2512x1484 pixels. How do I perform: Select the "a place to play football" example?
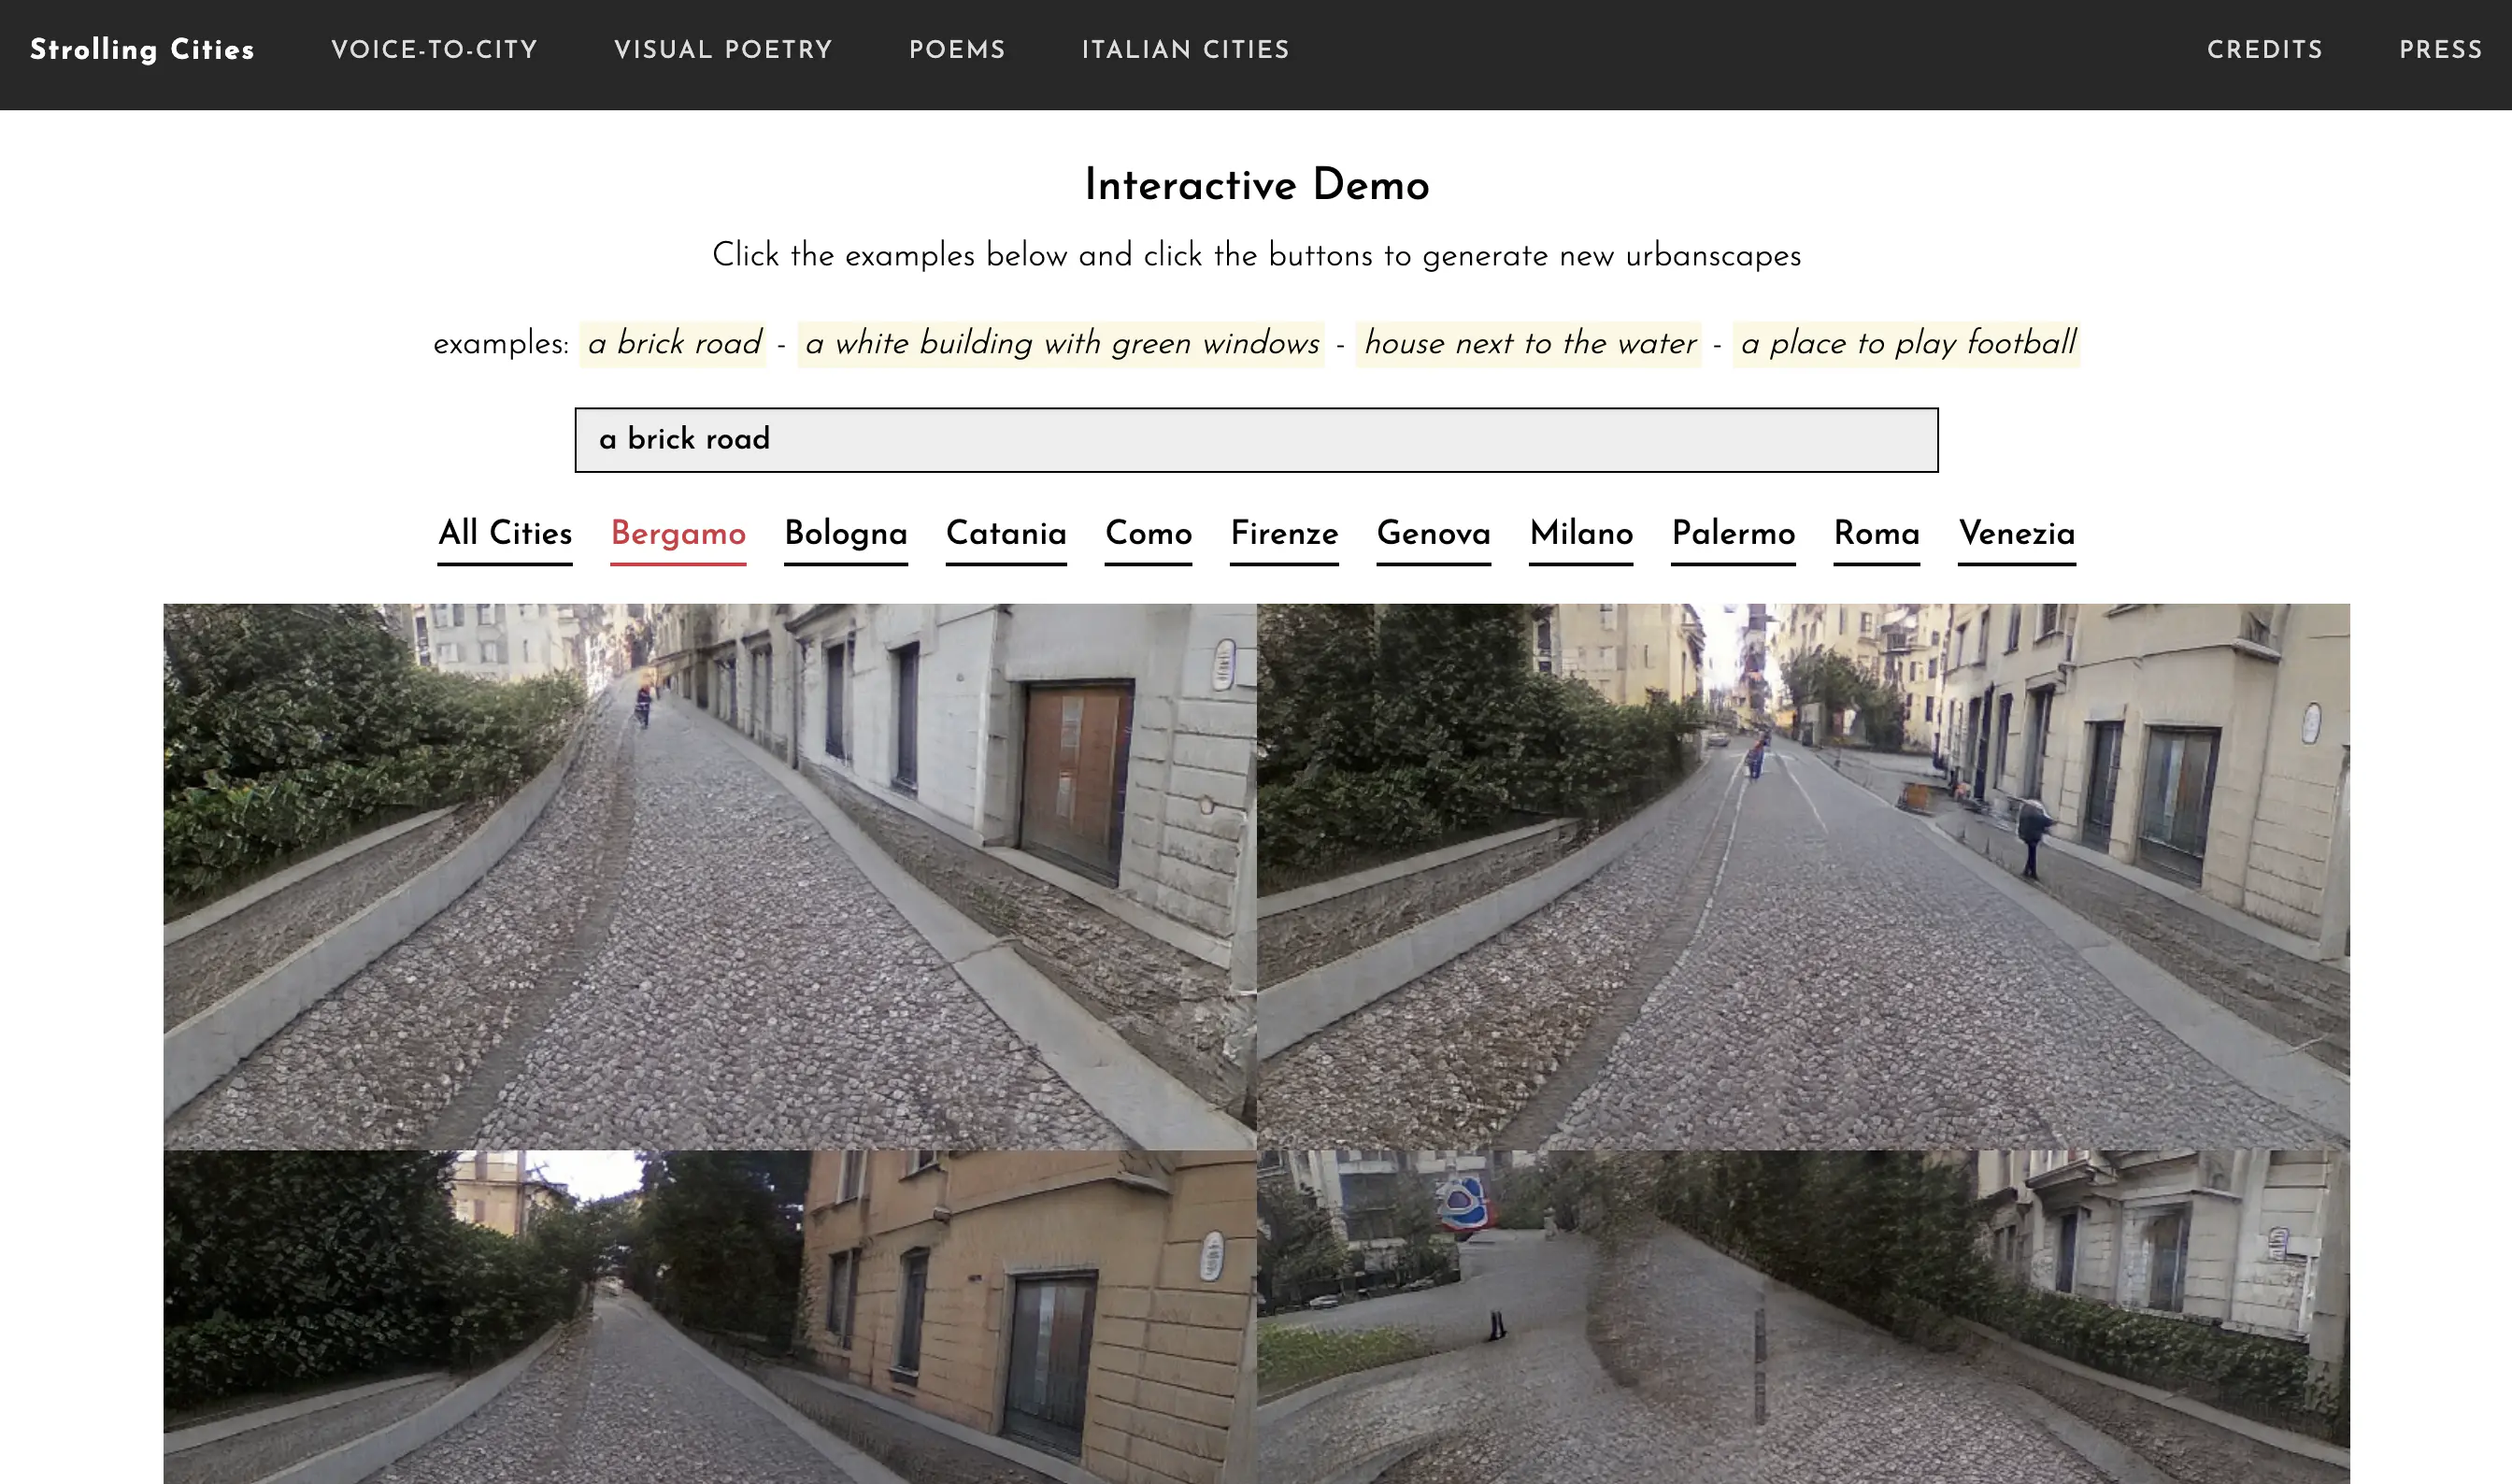coord(1907,344)
